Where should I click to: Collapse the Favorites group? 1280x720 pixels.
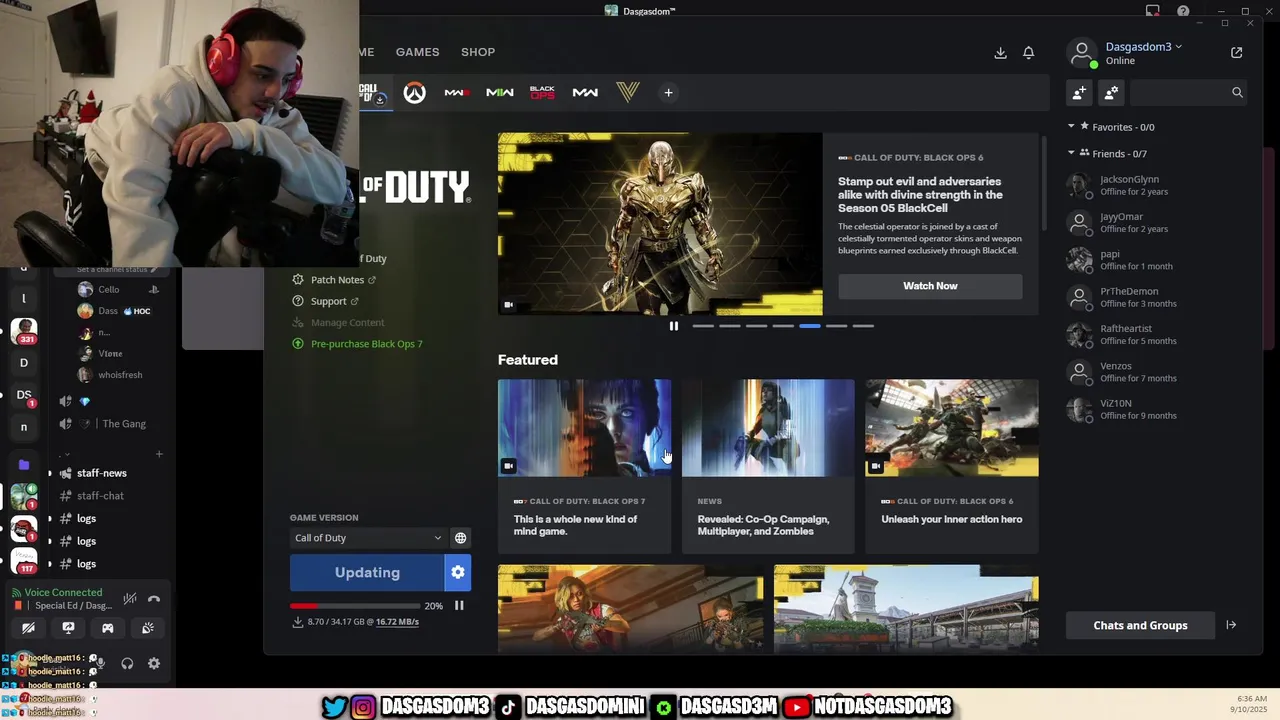click(x=1071, y=127)
